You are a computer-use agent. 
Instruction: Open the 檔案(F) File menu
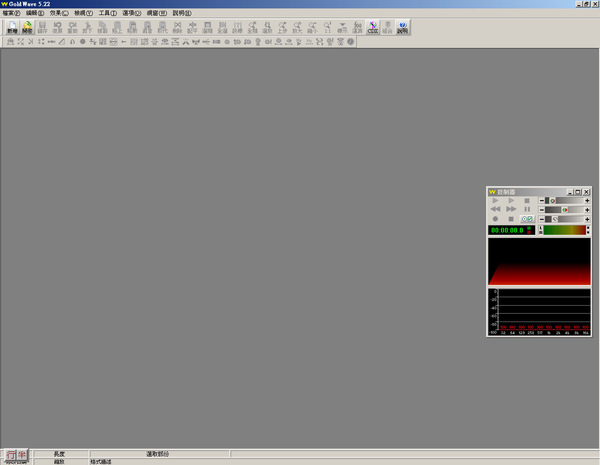click(x=11, y=13)
